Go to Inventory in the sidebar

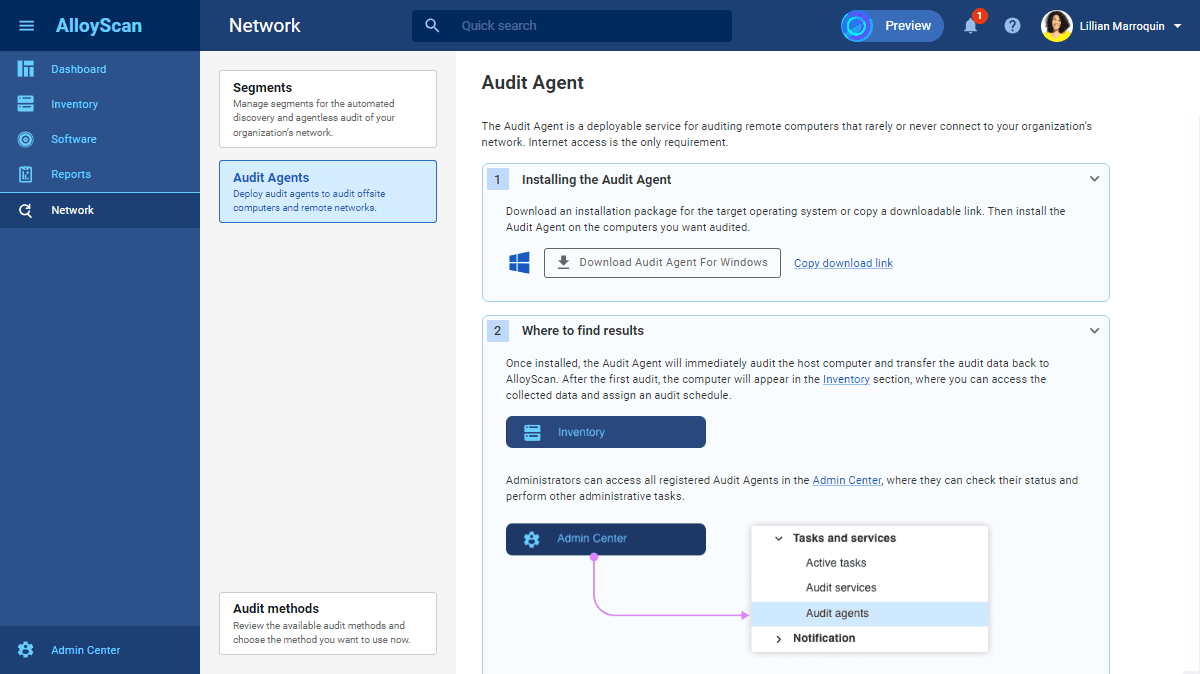coord(100,104)
